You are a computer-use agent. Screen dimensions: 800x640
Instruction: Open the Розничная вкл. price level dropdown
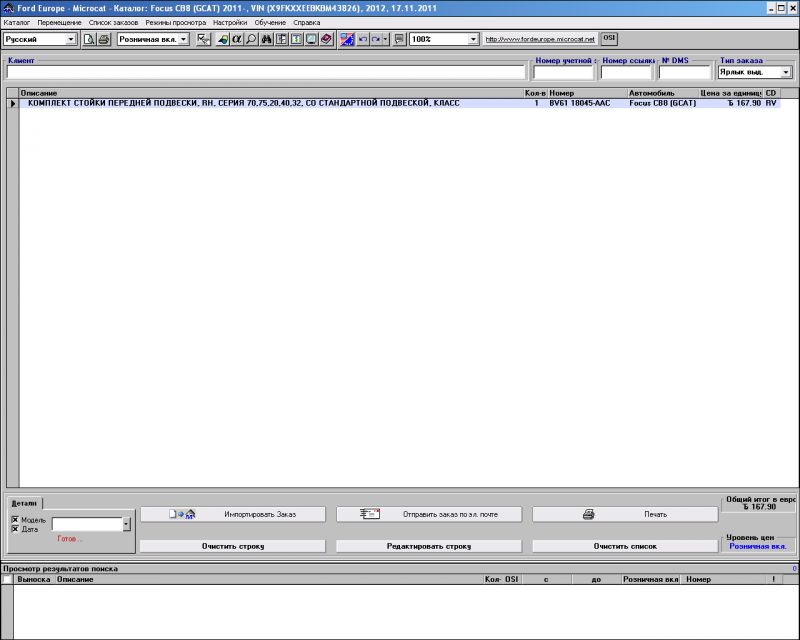184,39
